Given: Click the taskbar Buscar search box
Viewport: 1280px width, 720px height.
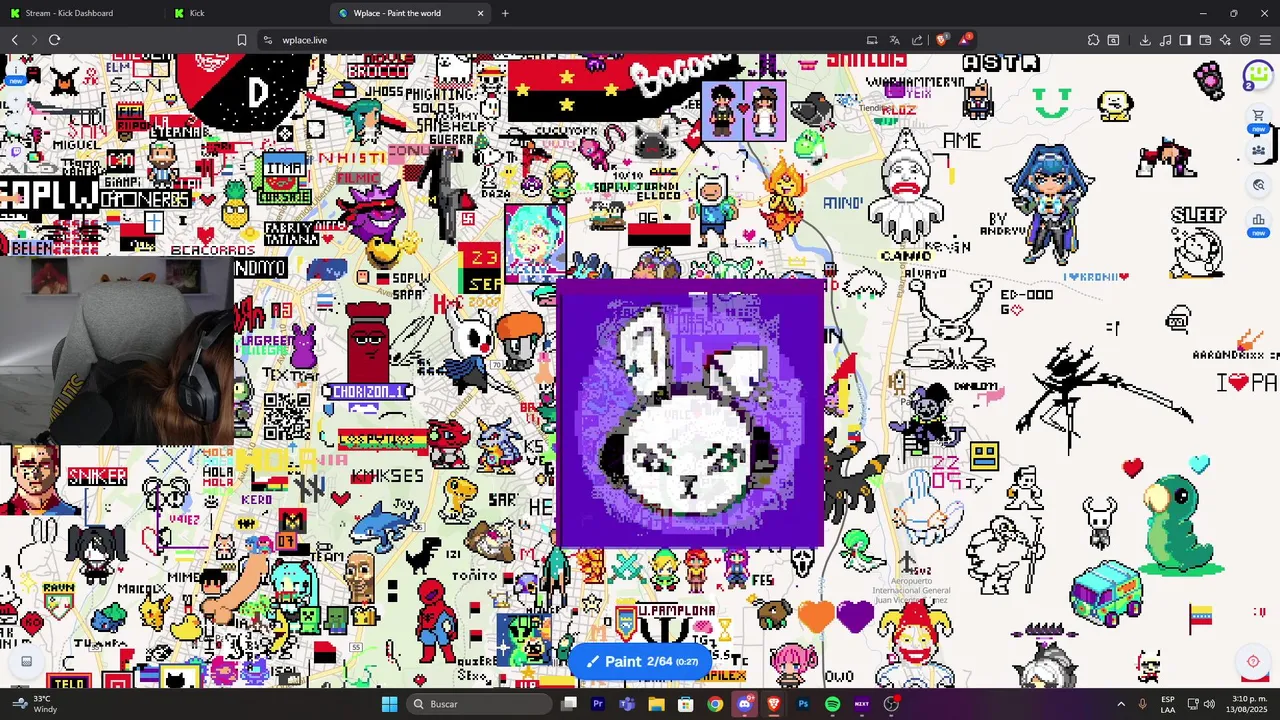Looking at the screenshot, I should pos(480,704).
